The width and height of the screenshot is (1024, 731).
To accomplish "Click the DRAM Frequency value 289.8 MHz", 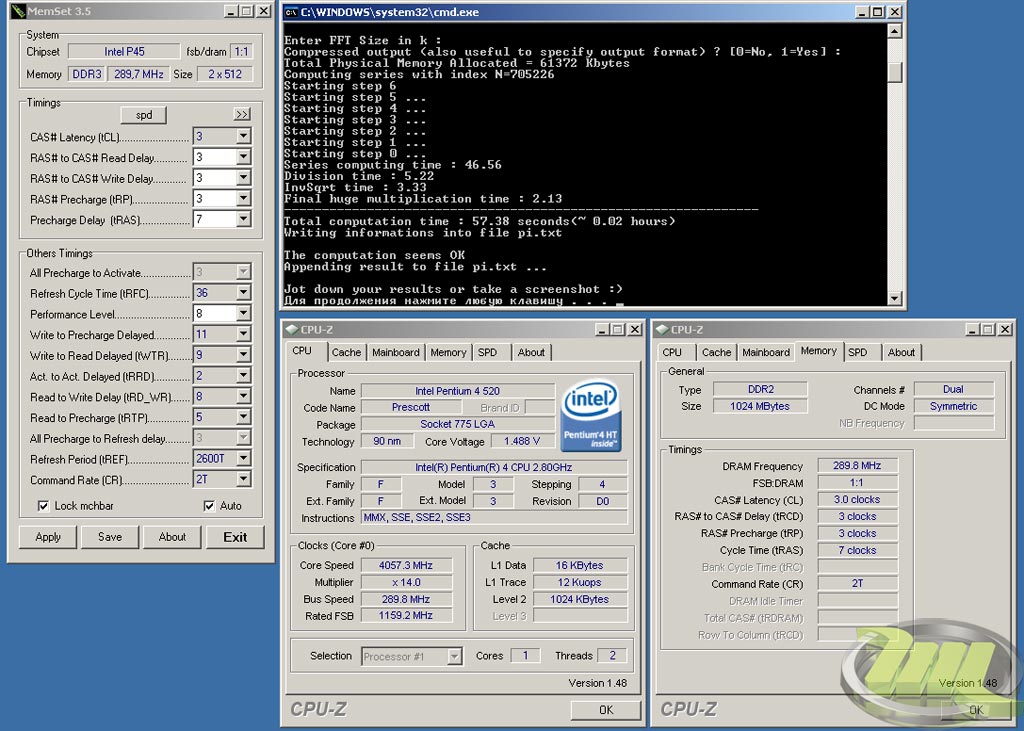I will (x=857, y=466).
